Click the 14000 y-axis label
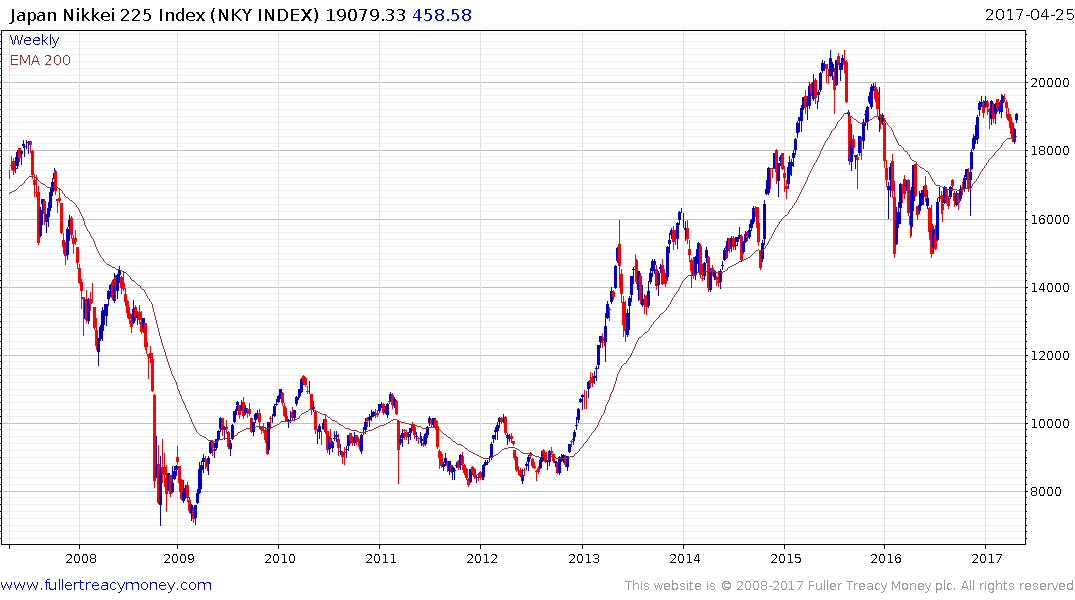 point(1050,287)
